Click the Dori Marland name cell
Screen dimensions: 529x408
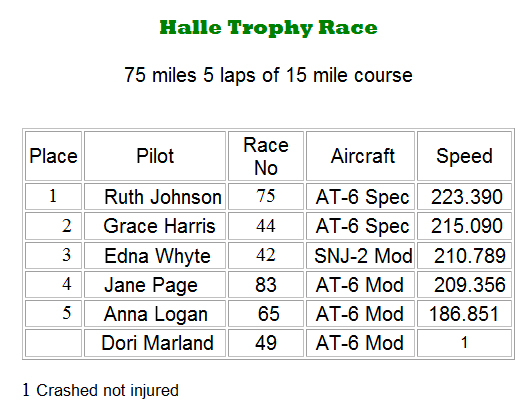pyautogui.click(x=155, y=343)
